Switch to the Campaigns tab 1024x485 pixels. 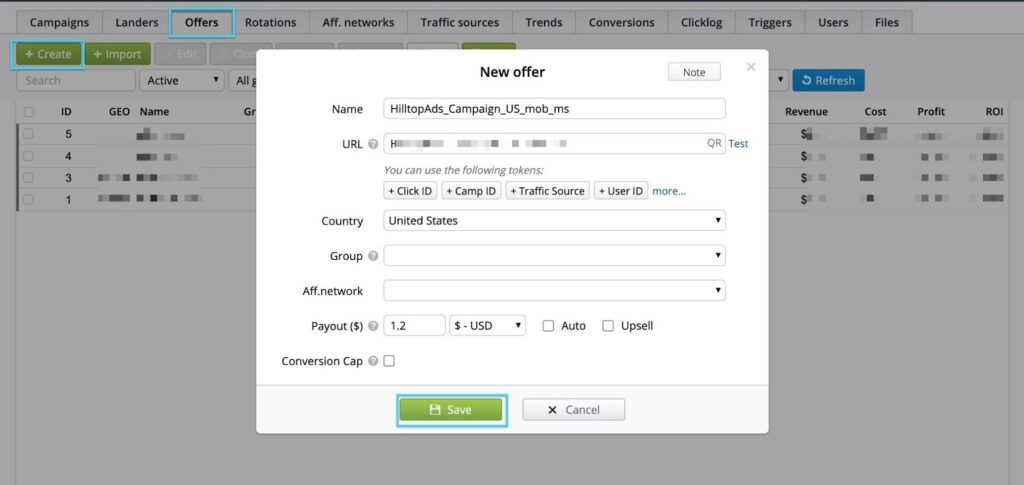point(59,22)
